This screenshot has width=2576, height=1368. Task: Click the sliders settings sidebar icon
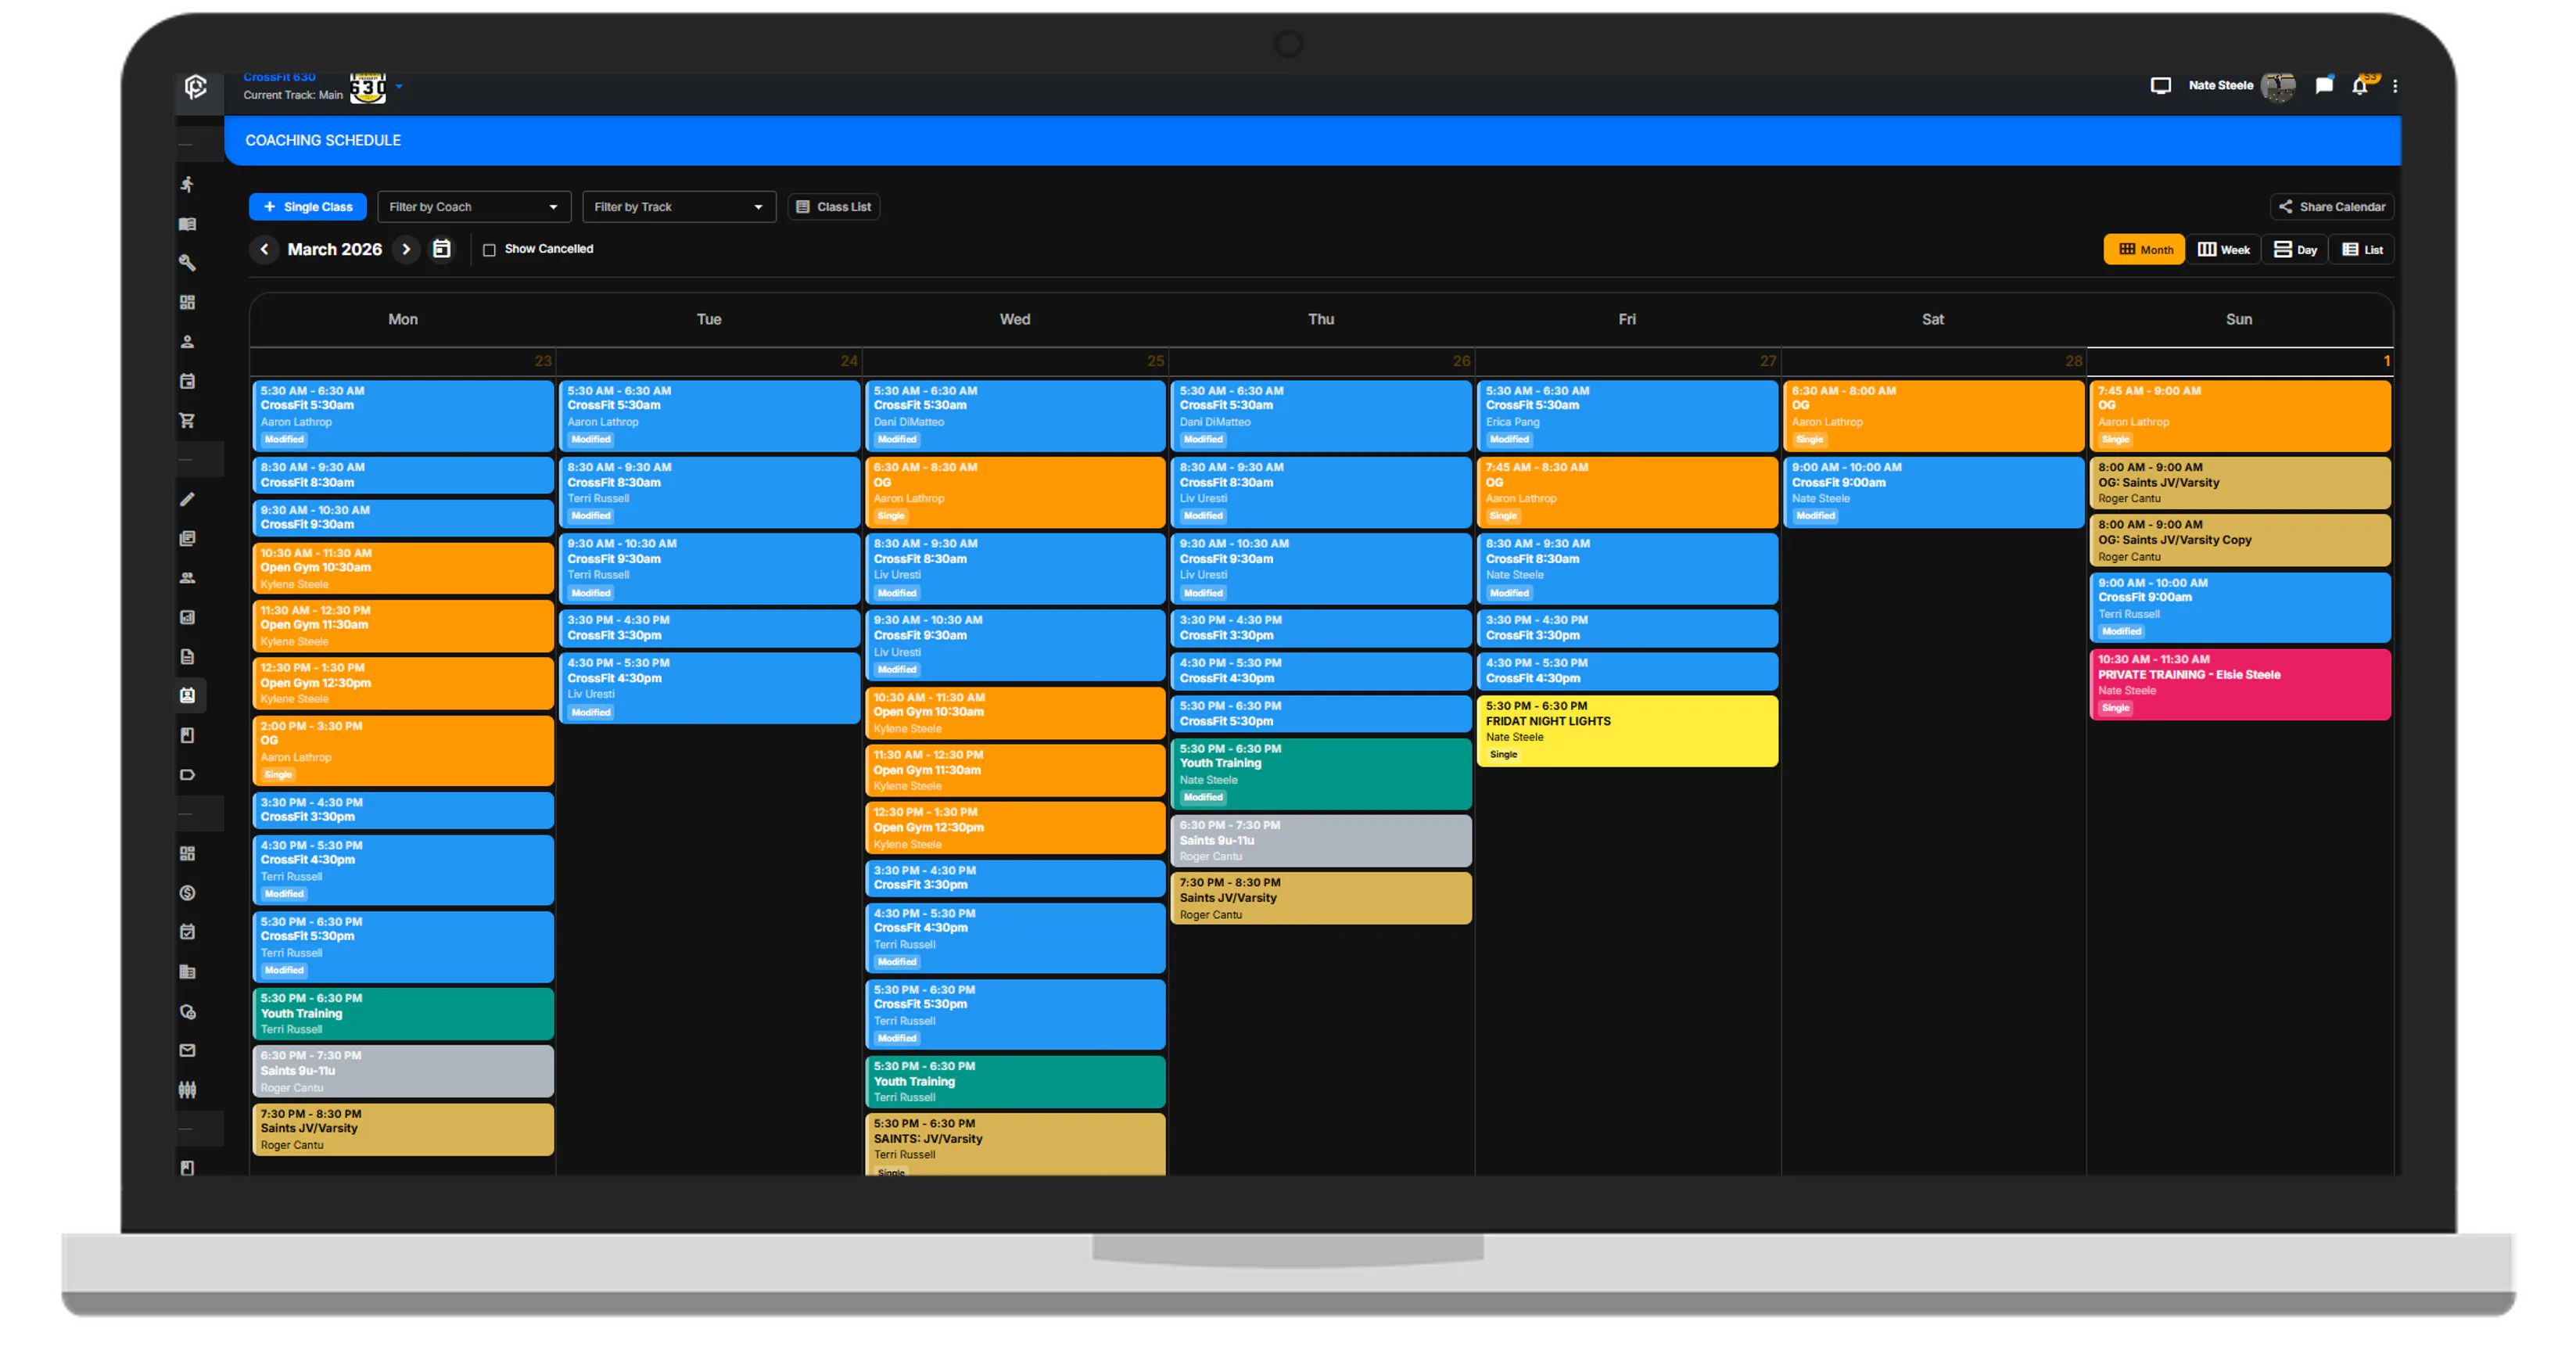click(187, 1090)
